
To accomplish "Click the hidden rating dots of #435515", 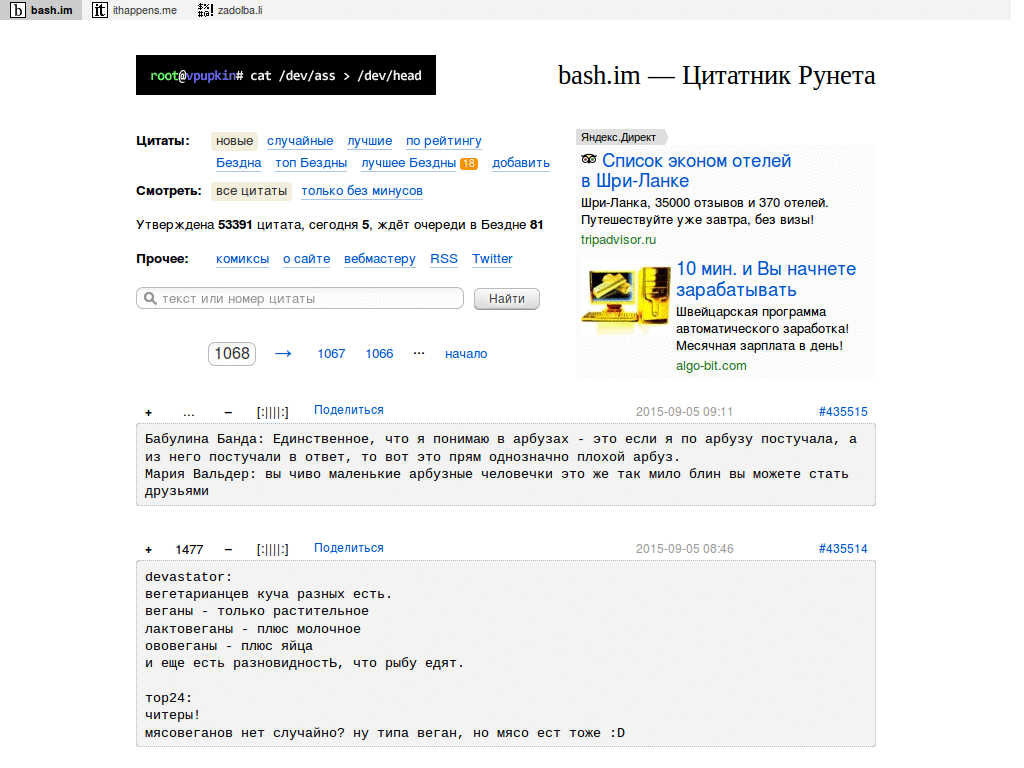I will coord(189,414).
